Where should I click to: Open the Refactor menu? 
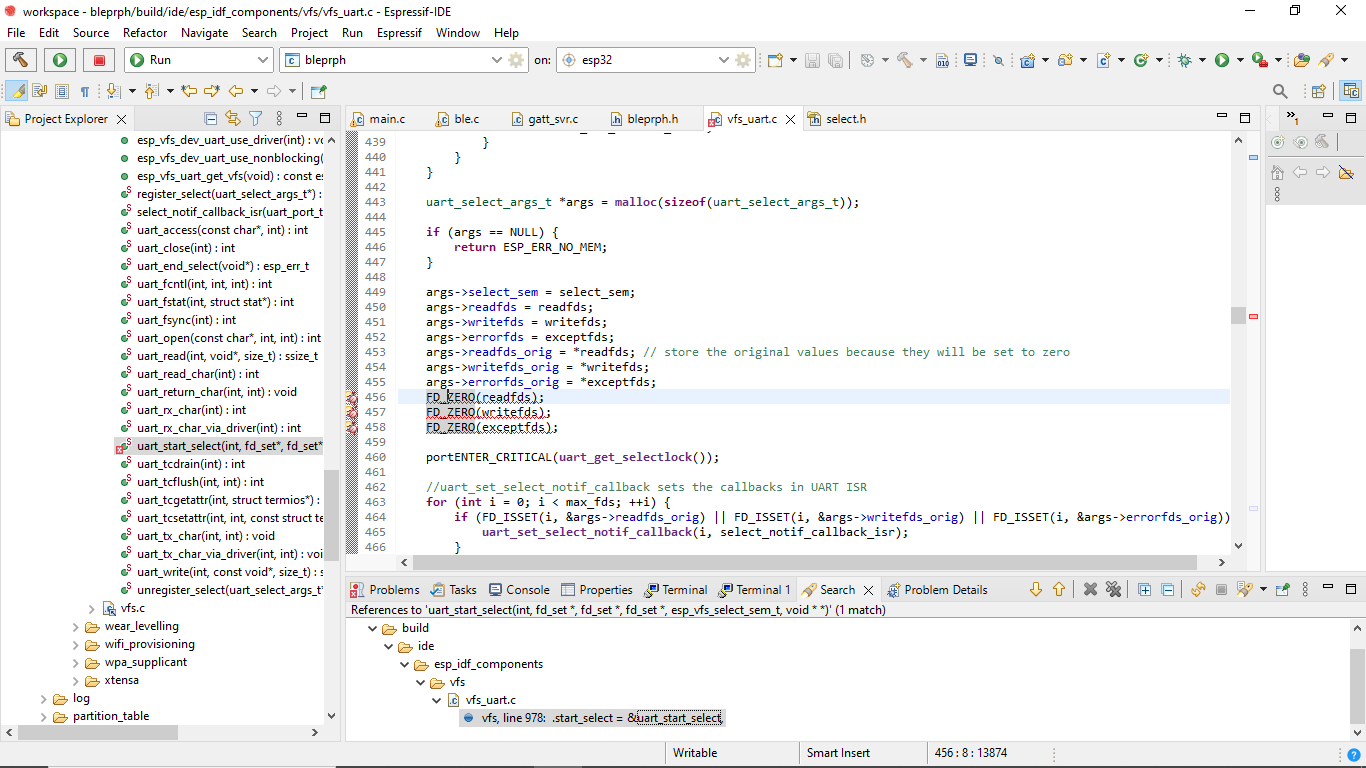point(145,32)
